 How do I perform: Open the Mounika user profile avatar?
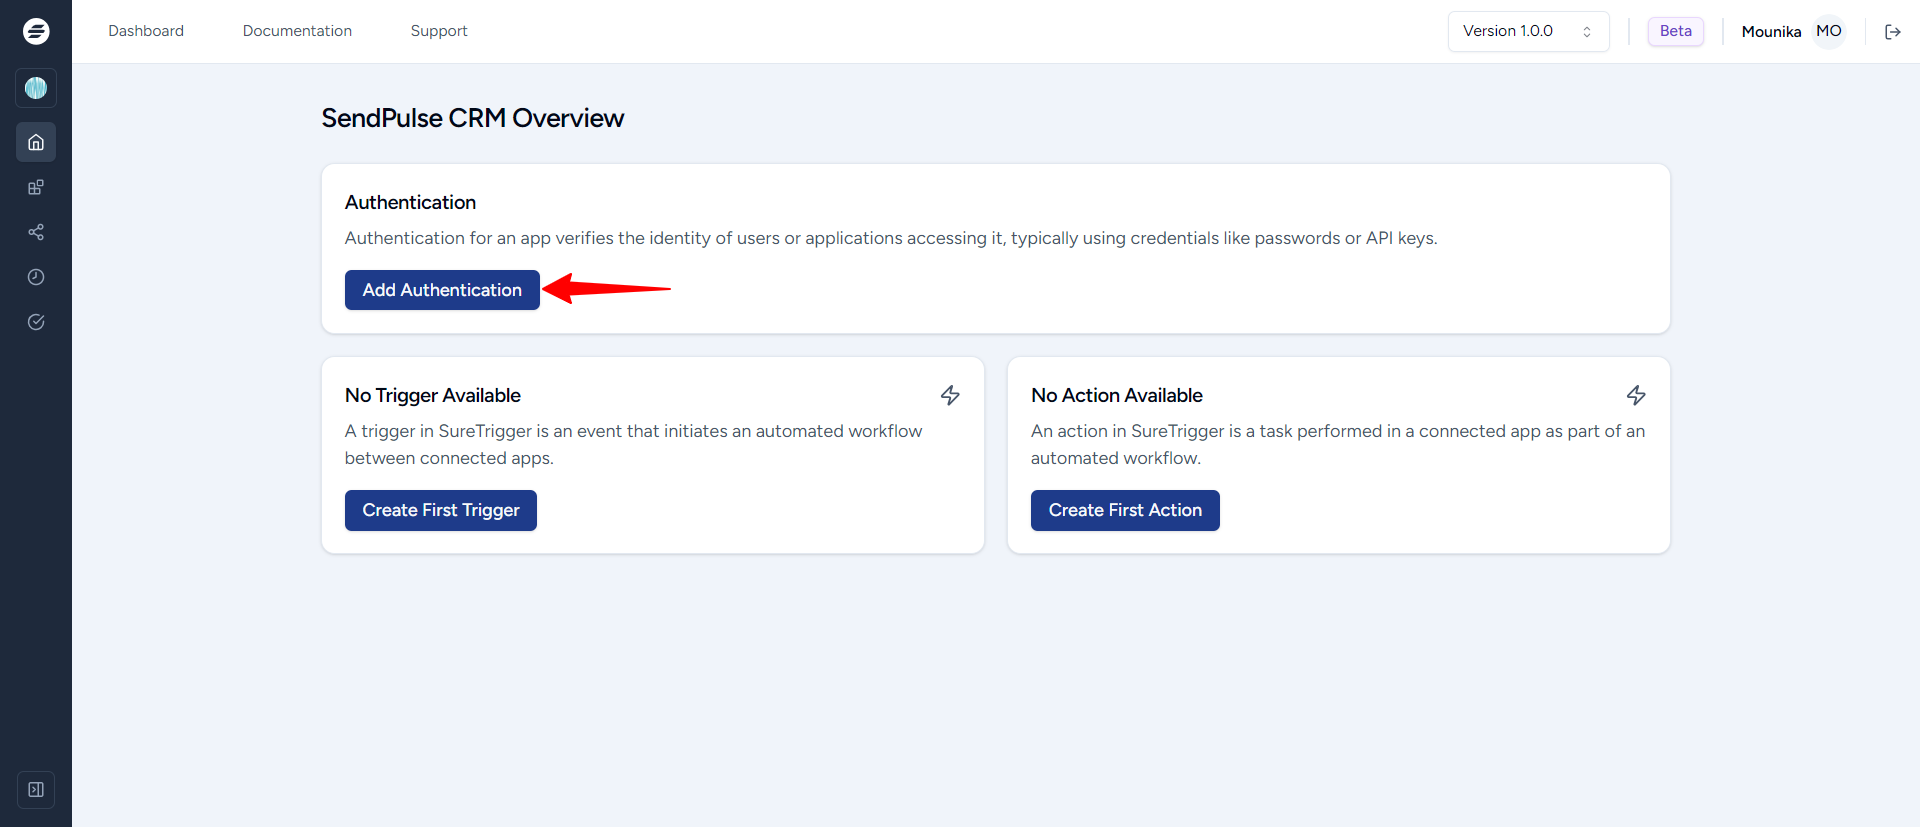1828,32
